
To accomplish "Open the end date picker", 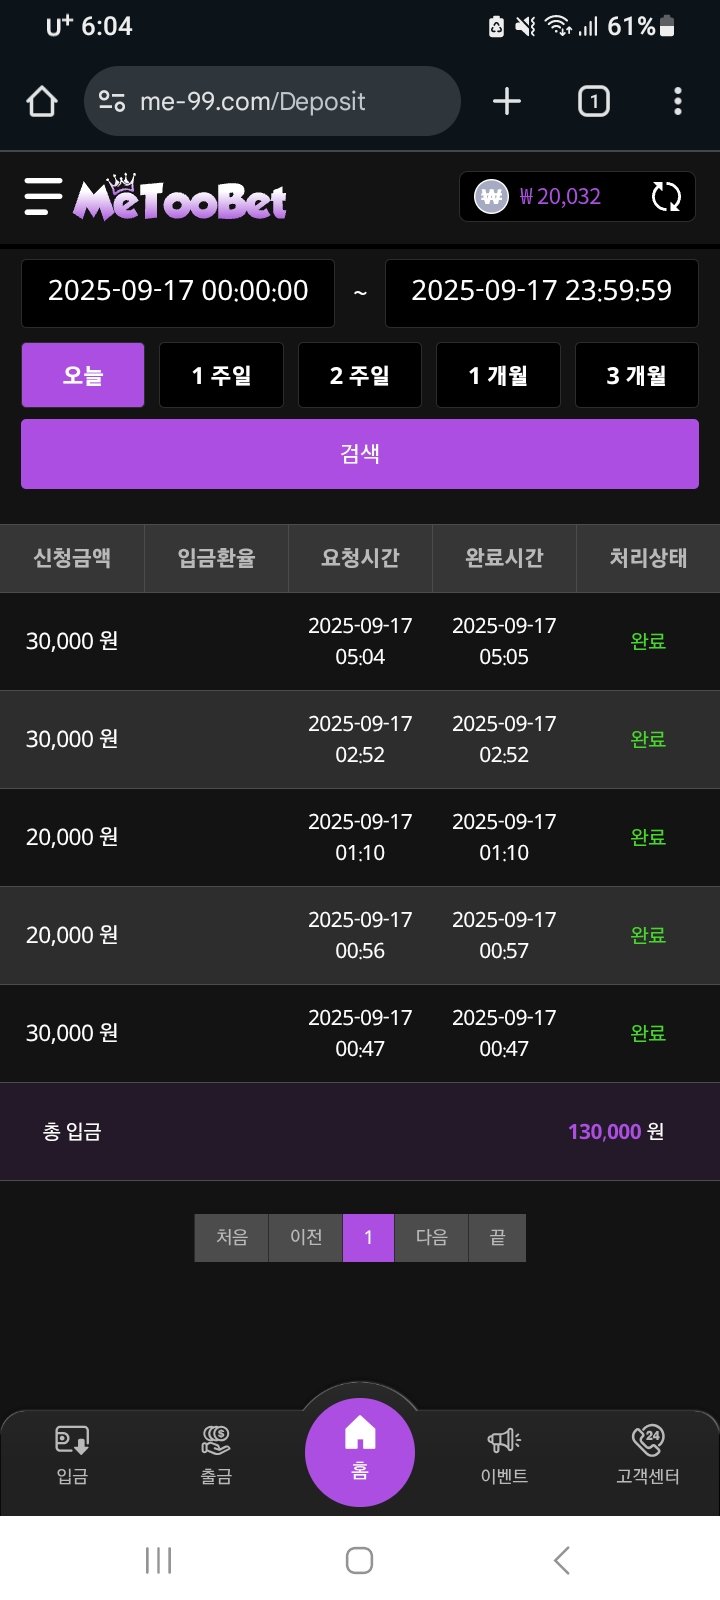I will coord(541,292).
